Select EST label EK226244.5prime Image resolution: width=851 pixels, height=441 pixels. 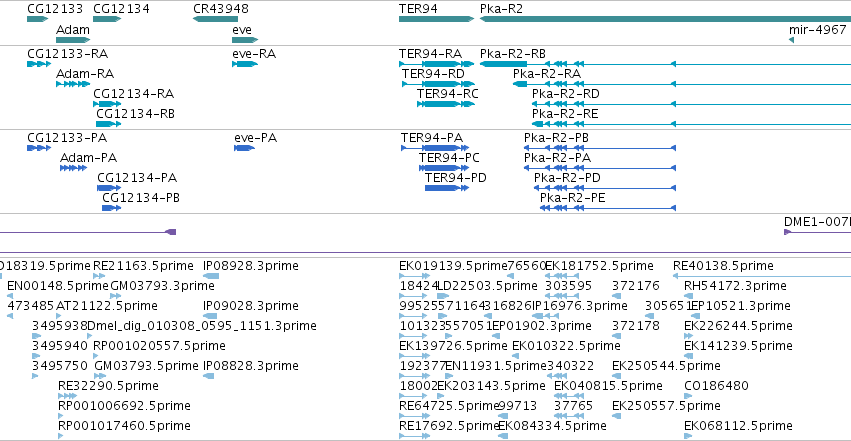click(738, 326)
